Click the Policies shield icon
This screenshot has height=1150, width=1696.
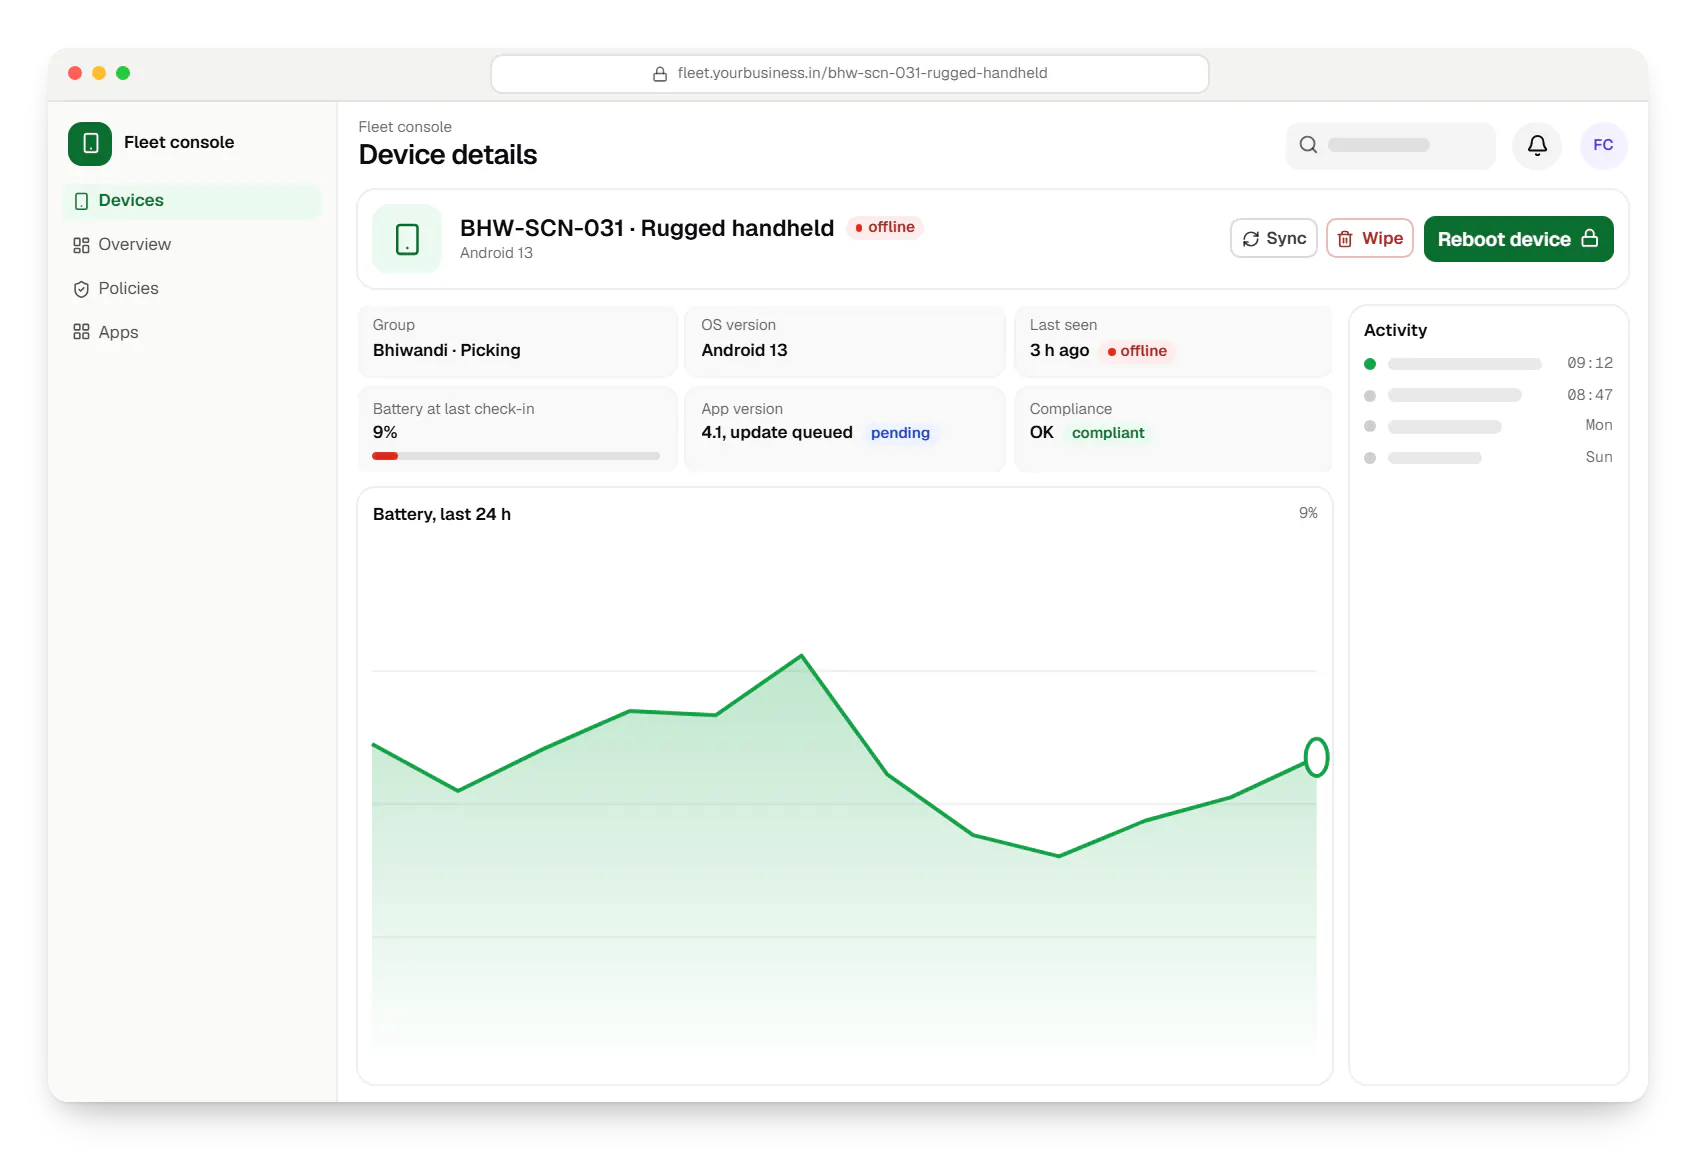[81, 289]
